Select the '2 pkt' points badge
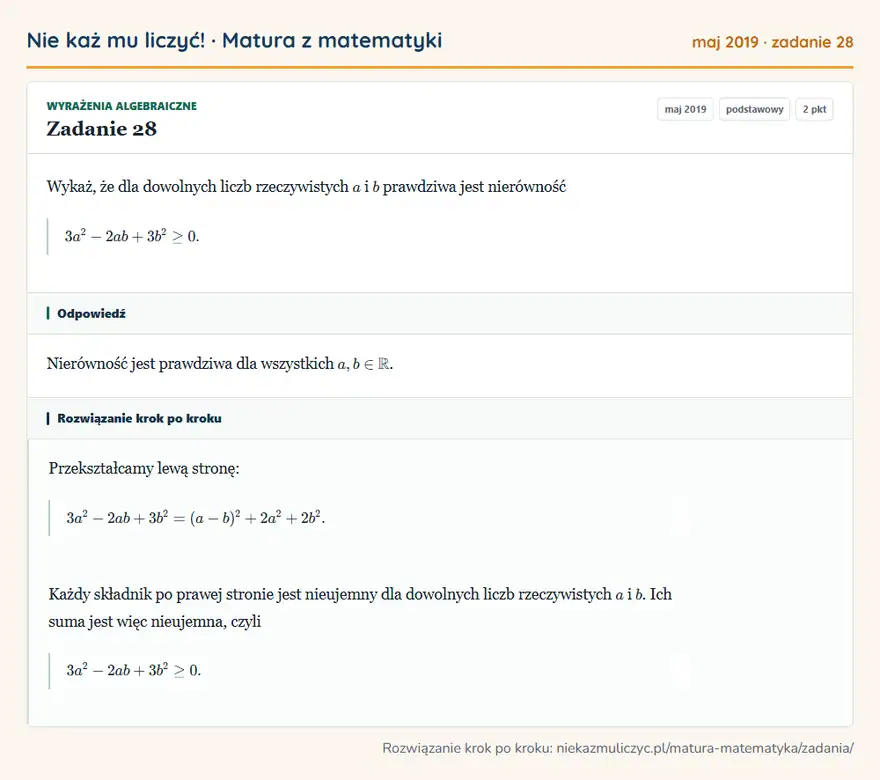 (814, 109)
